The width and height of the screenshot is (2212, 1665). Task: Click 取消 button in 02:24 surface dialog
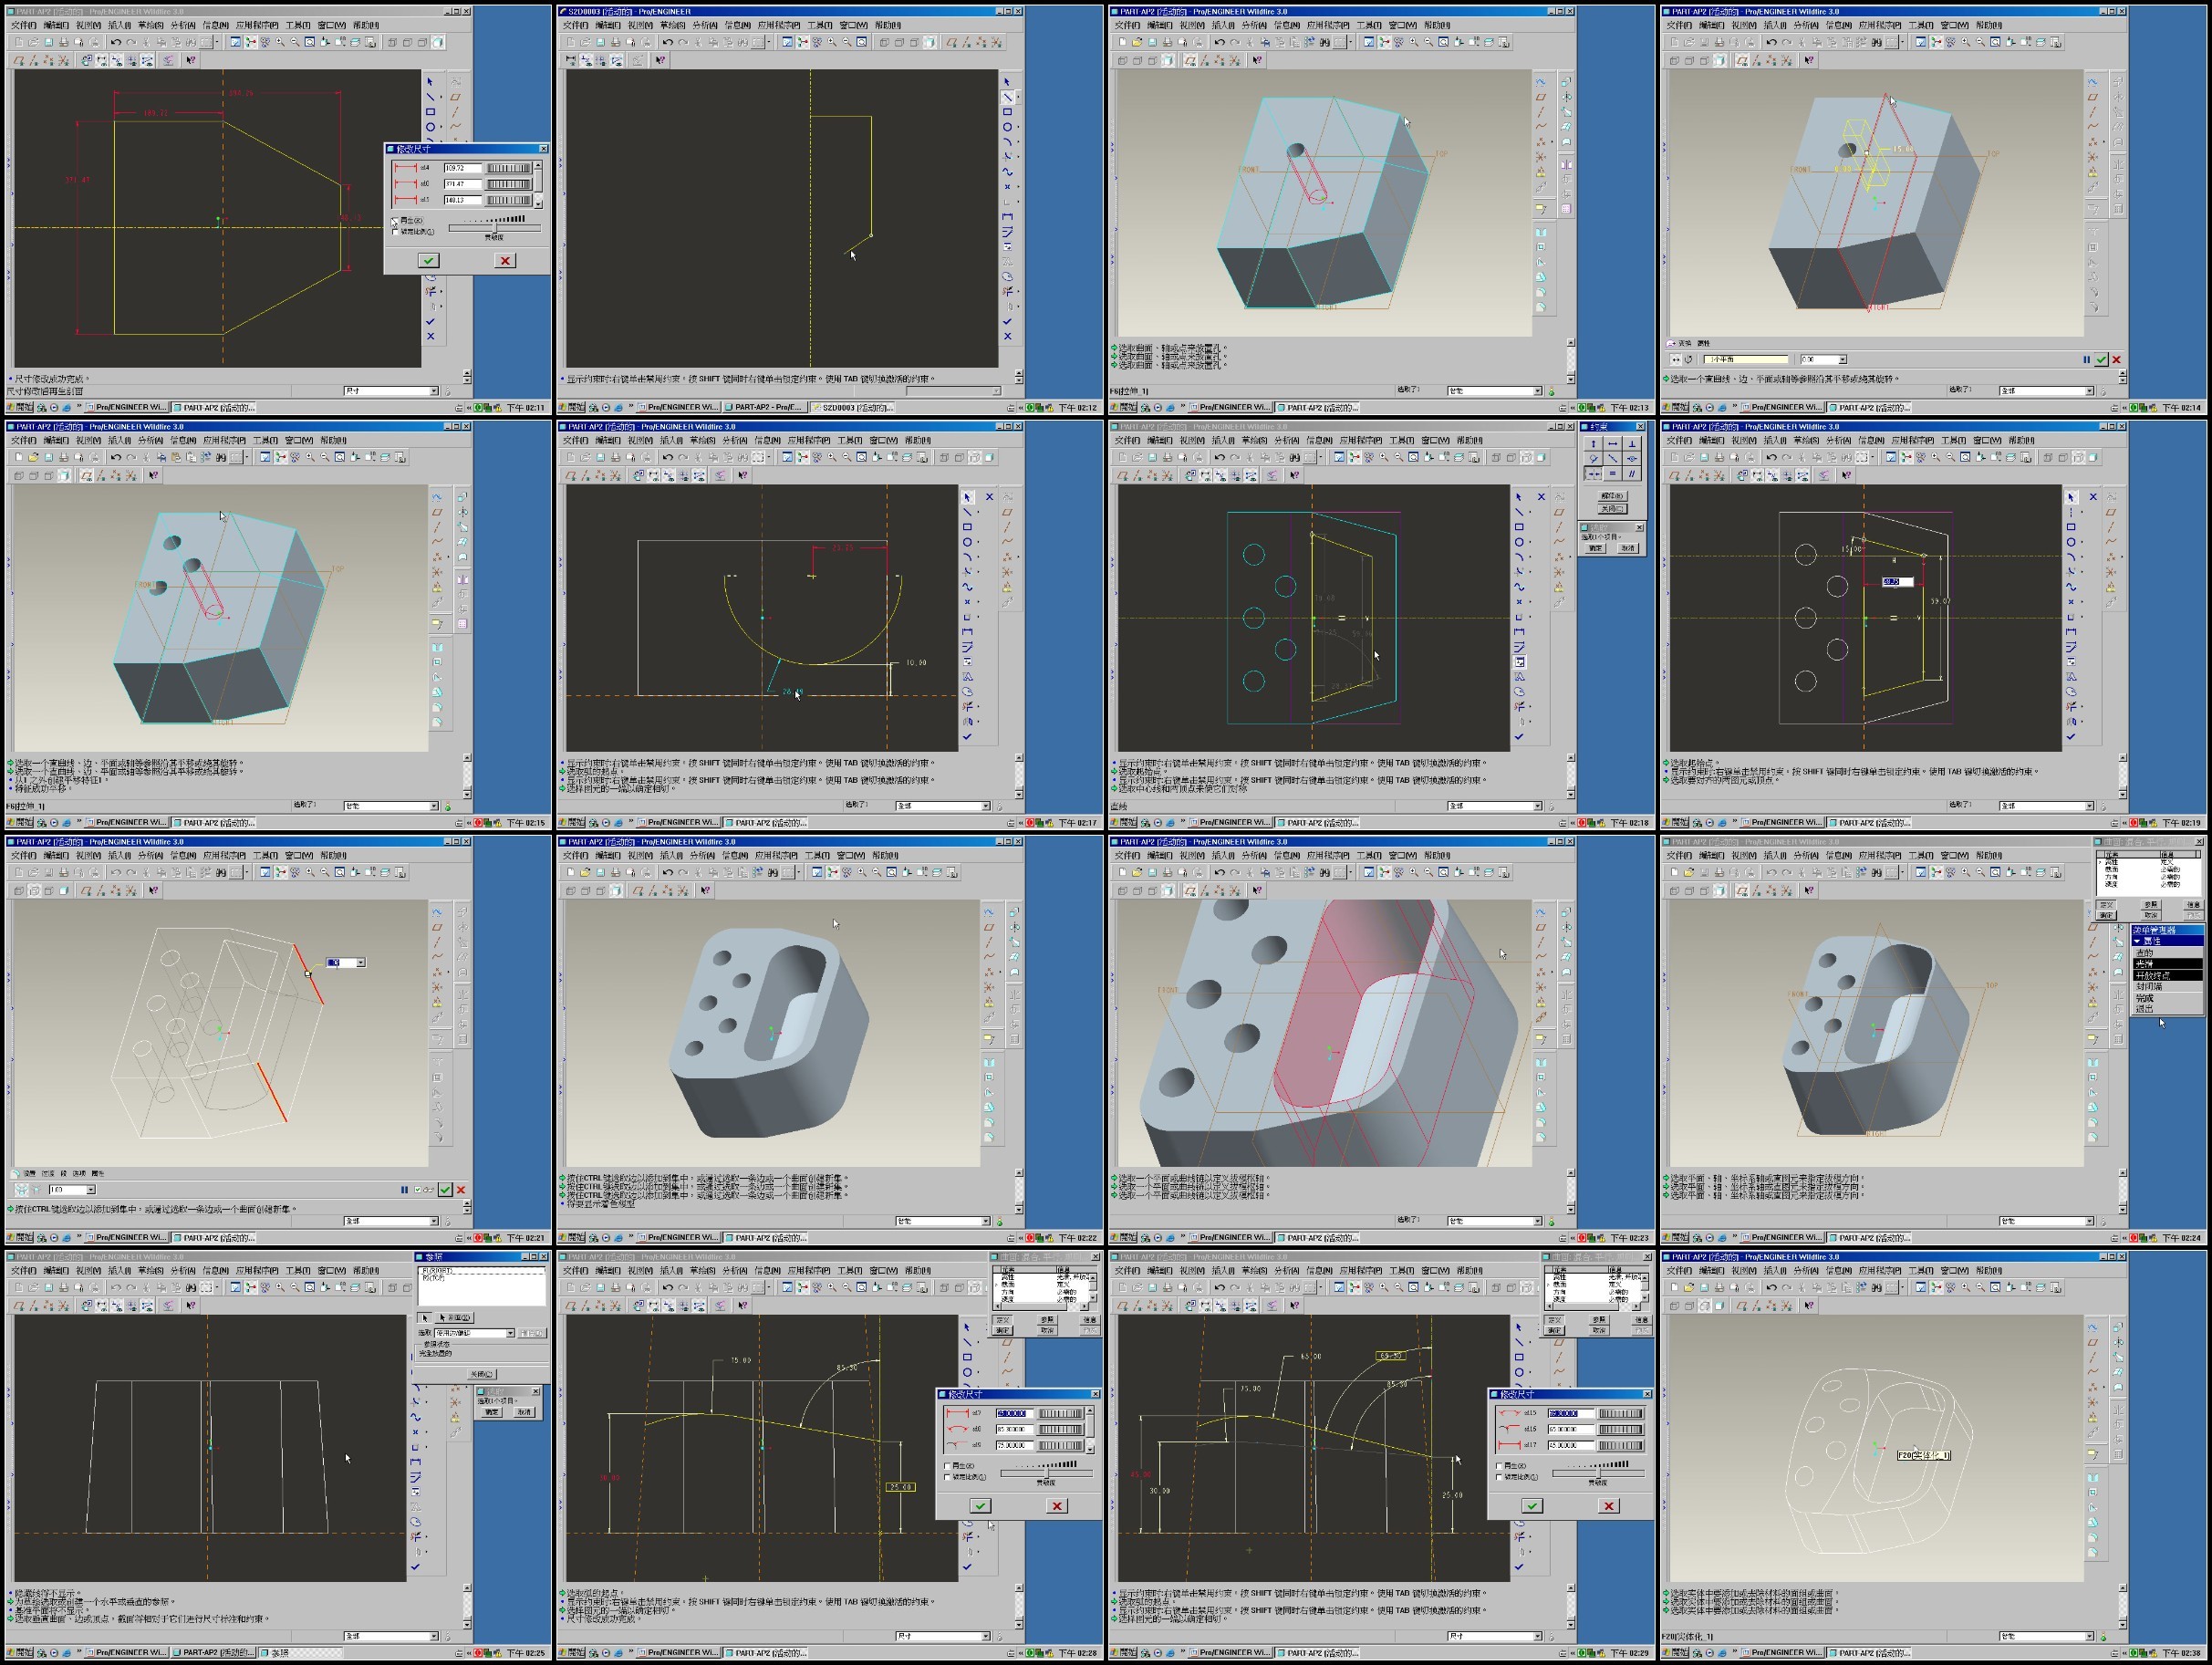point(2151,915)
